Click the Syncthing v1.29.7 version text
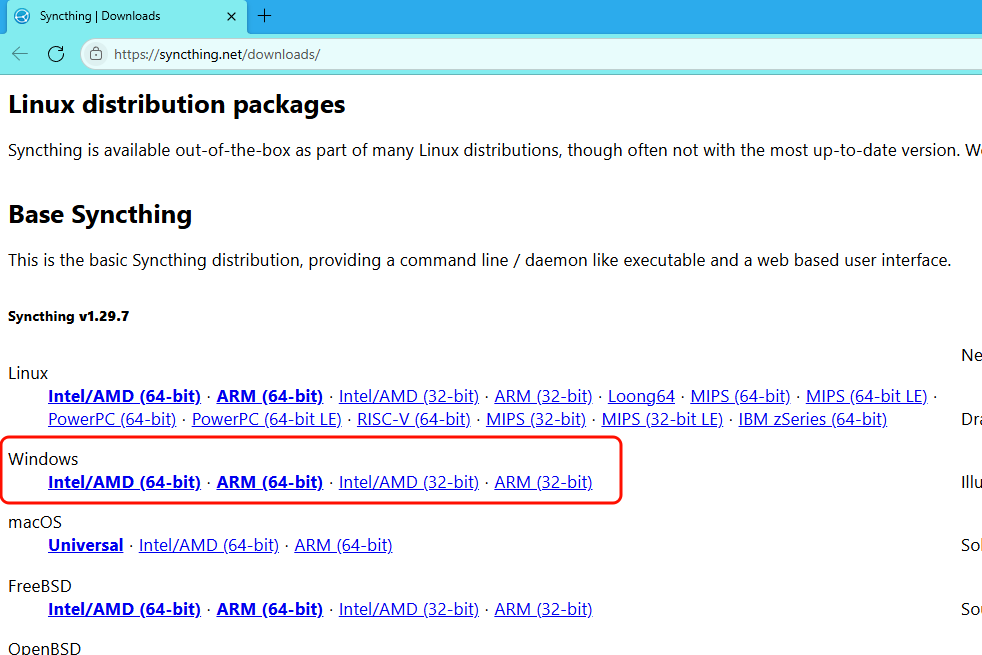The width and height of the screenshot is (982, 655). pyautogui.click(x=69, y=316)
